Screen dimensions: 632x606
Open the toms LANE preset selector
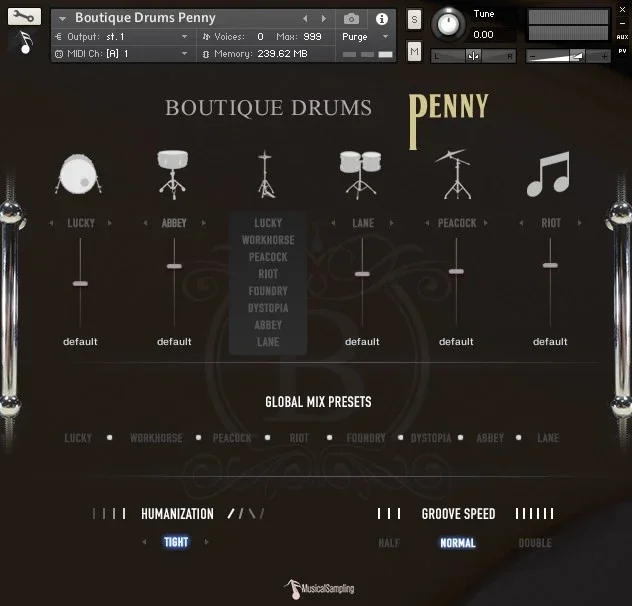click(x=363, y=223)
